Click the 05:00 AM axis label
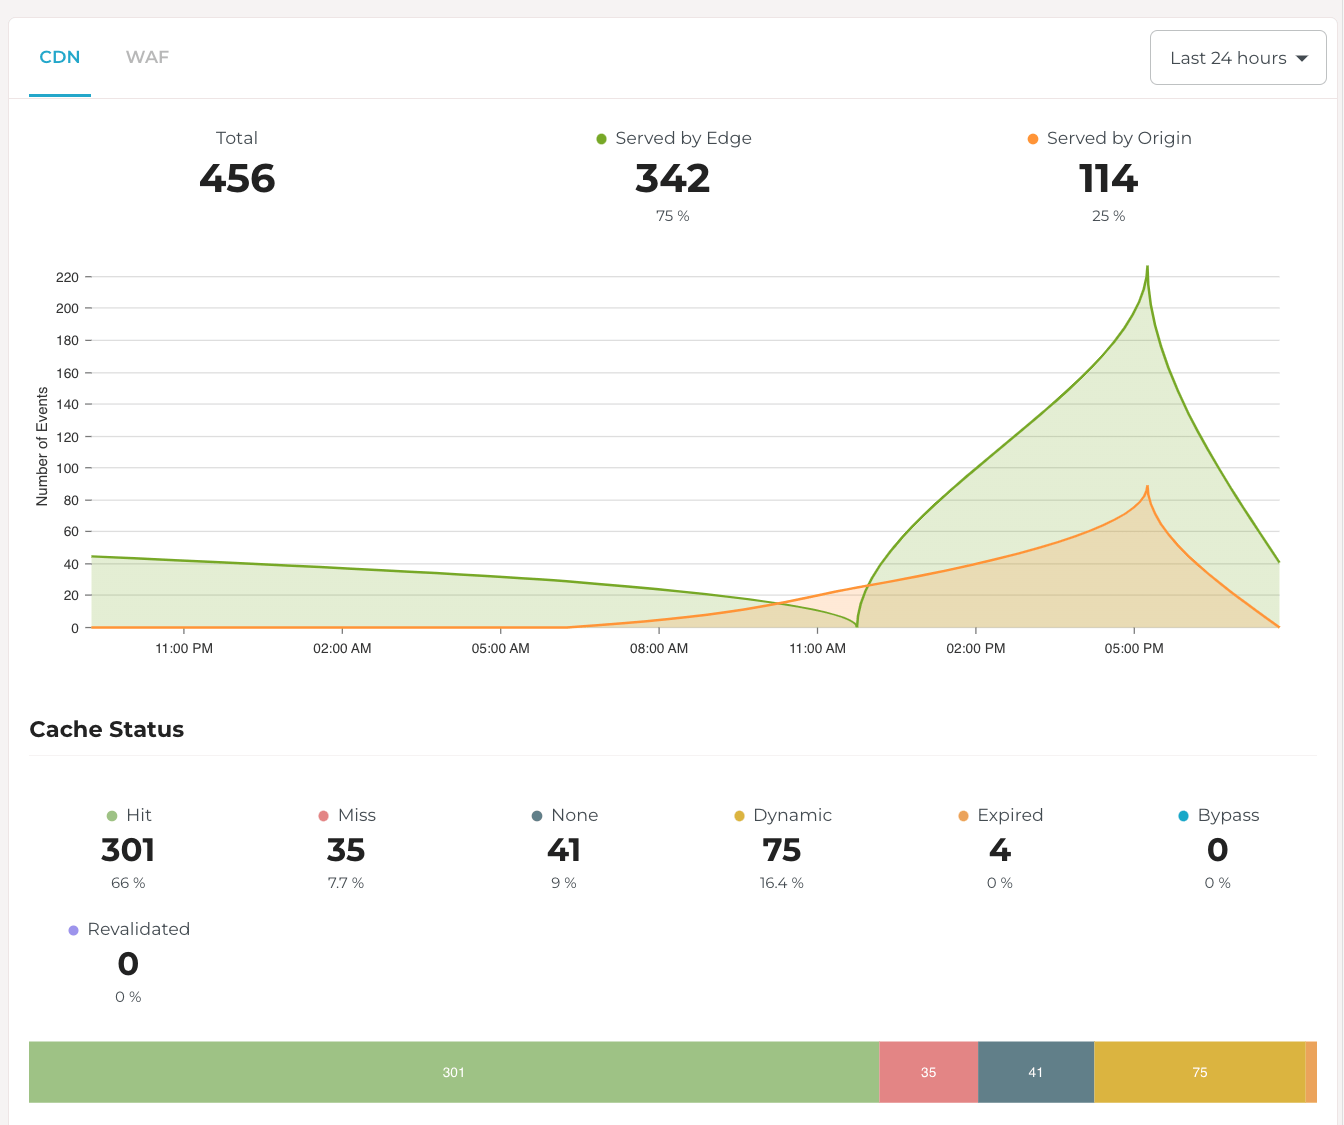This screenshot has width=1344, height=1125. coord(501,648)
